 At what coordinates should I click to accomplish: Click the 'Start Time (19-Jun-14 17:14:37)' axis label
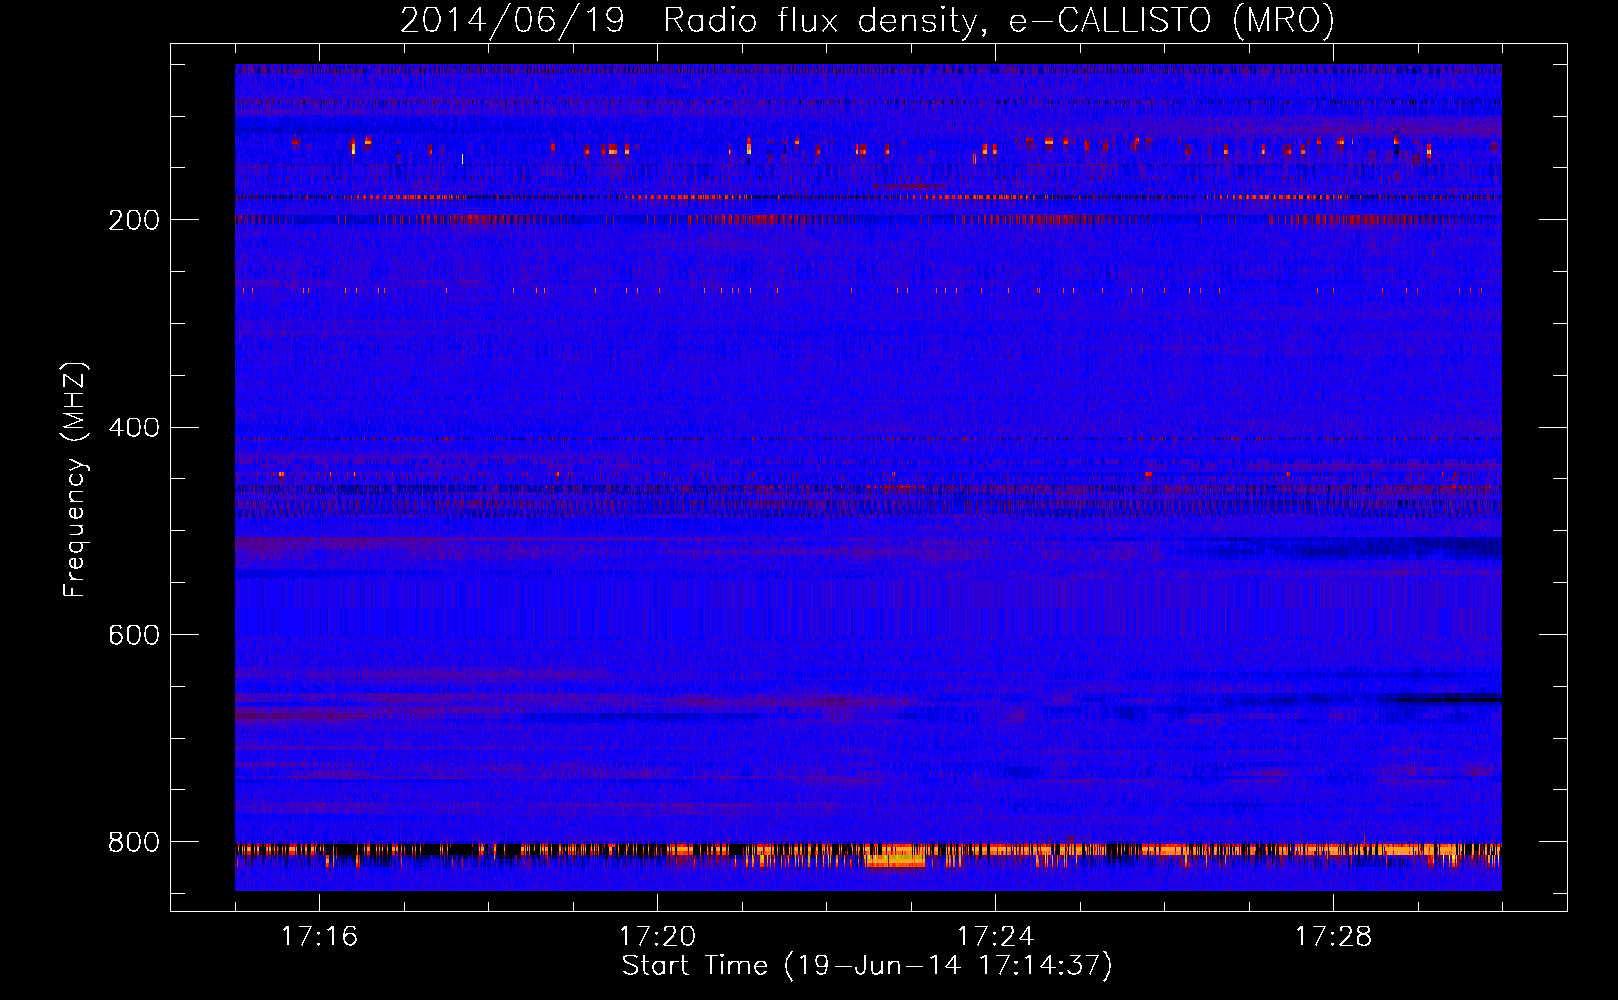(x=867, y=966)
